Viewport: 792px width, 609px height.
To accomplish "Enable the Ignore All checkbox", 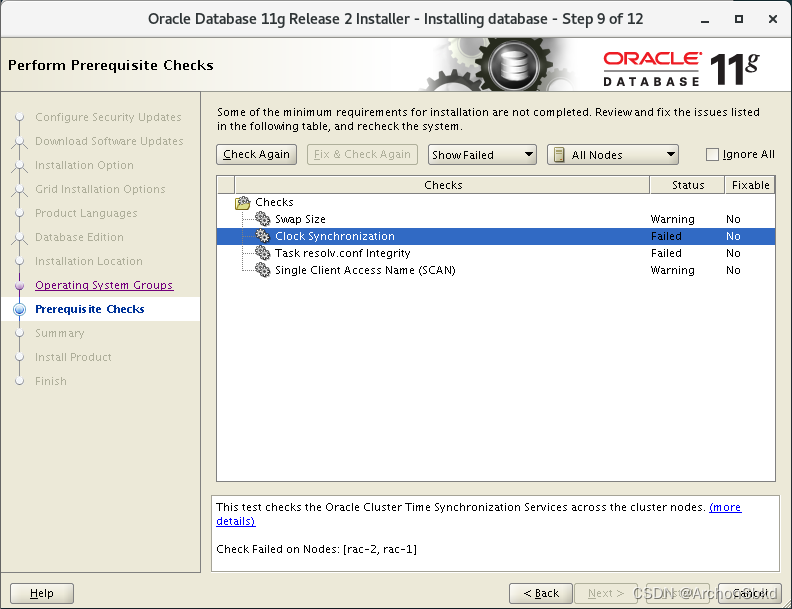I will (712, 155).
